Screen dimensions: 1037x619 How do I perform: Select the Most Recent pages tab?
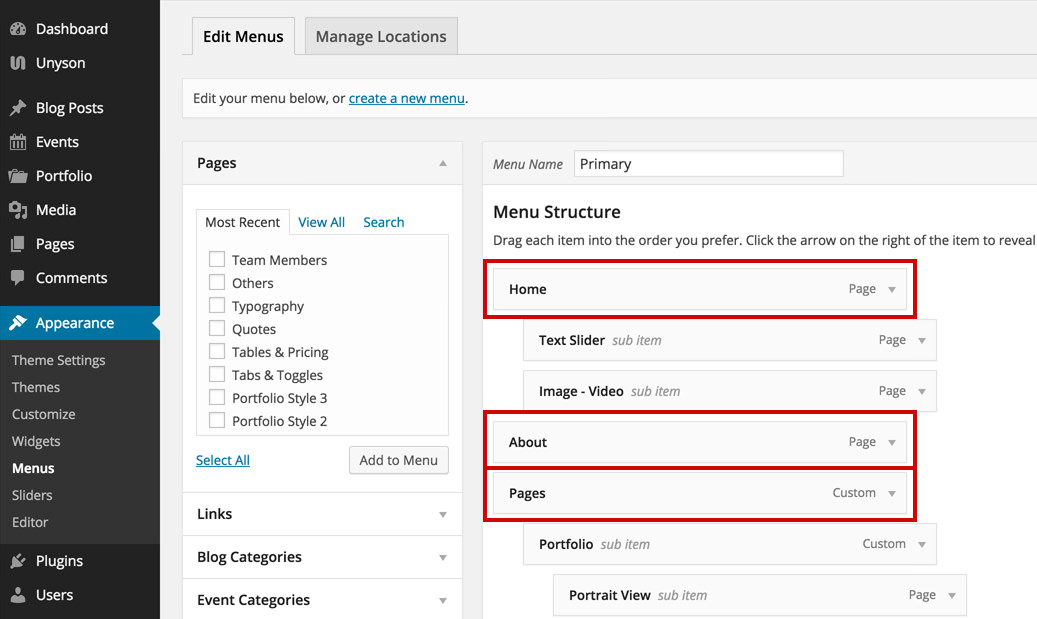click(243, 222)
